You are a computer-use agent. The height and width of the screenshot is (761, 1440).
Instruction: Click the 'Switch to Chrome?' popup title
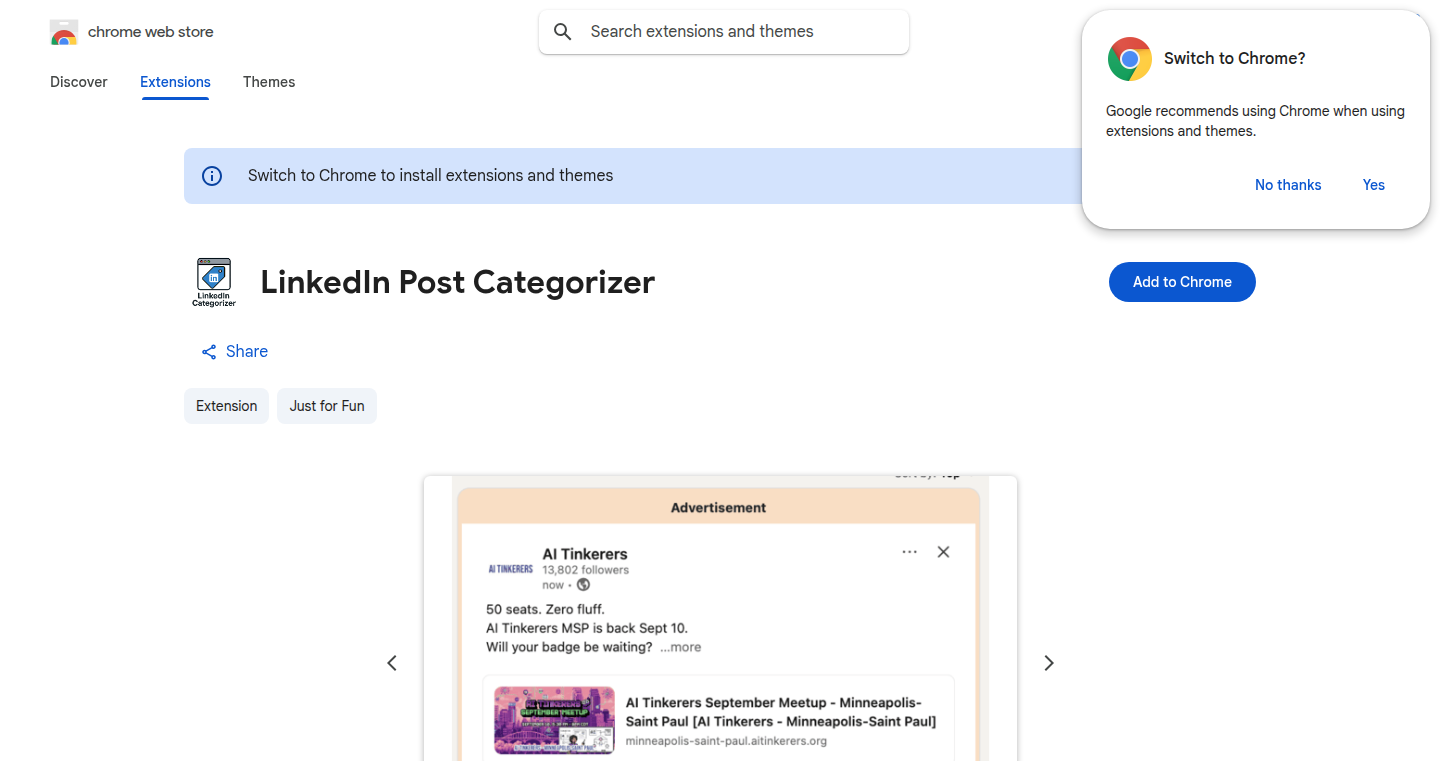[x=1235, y=59]
